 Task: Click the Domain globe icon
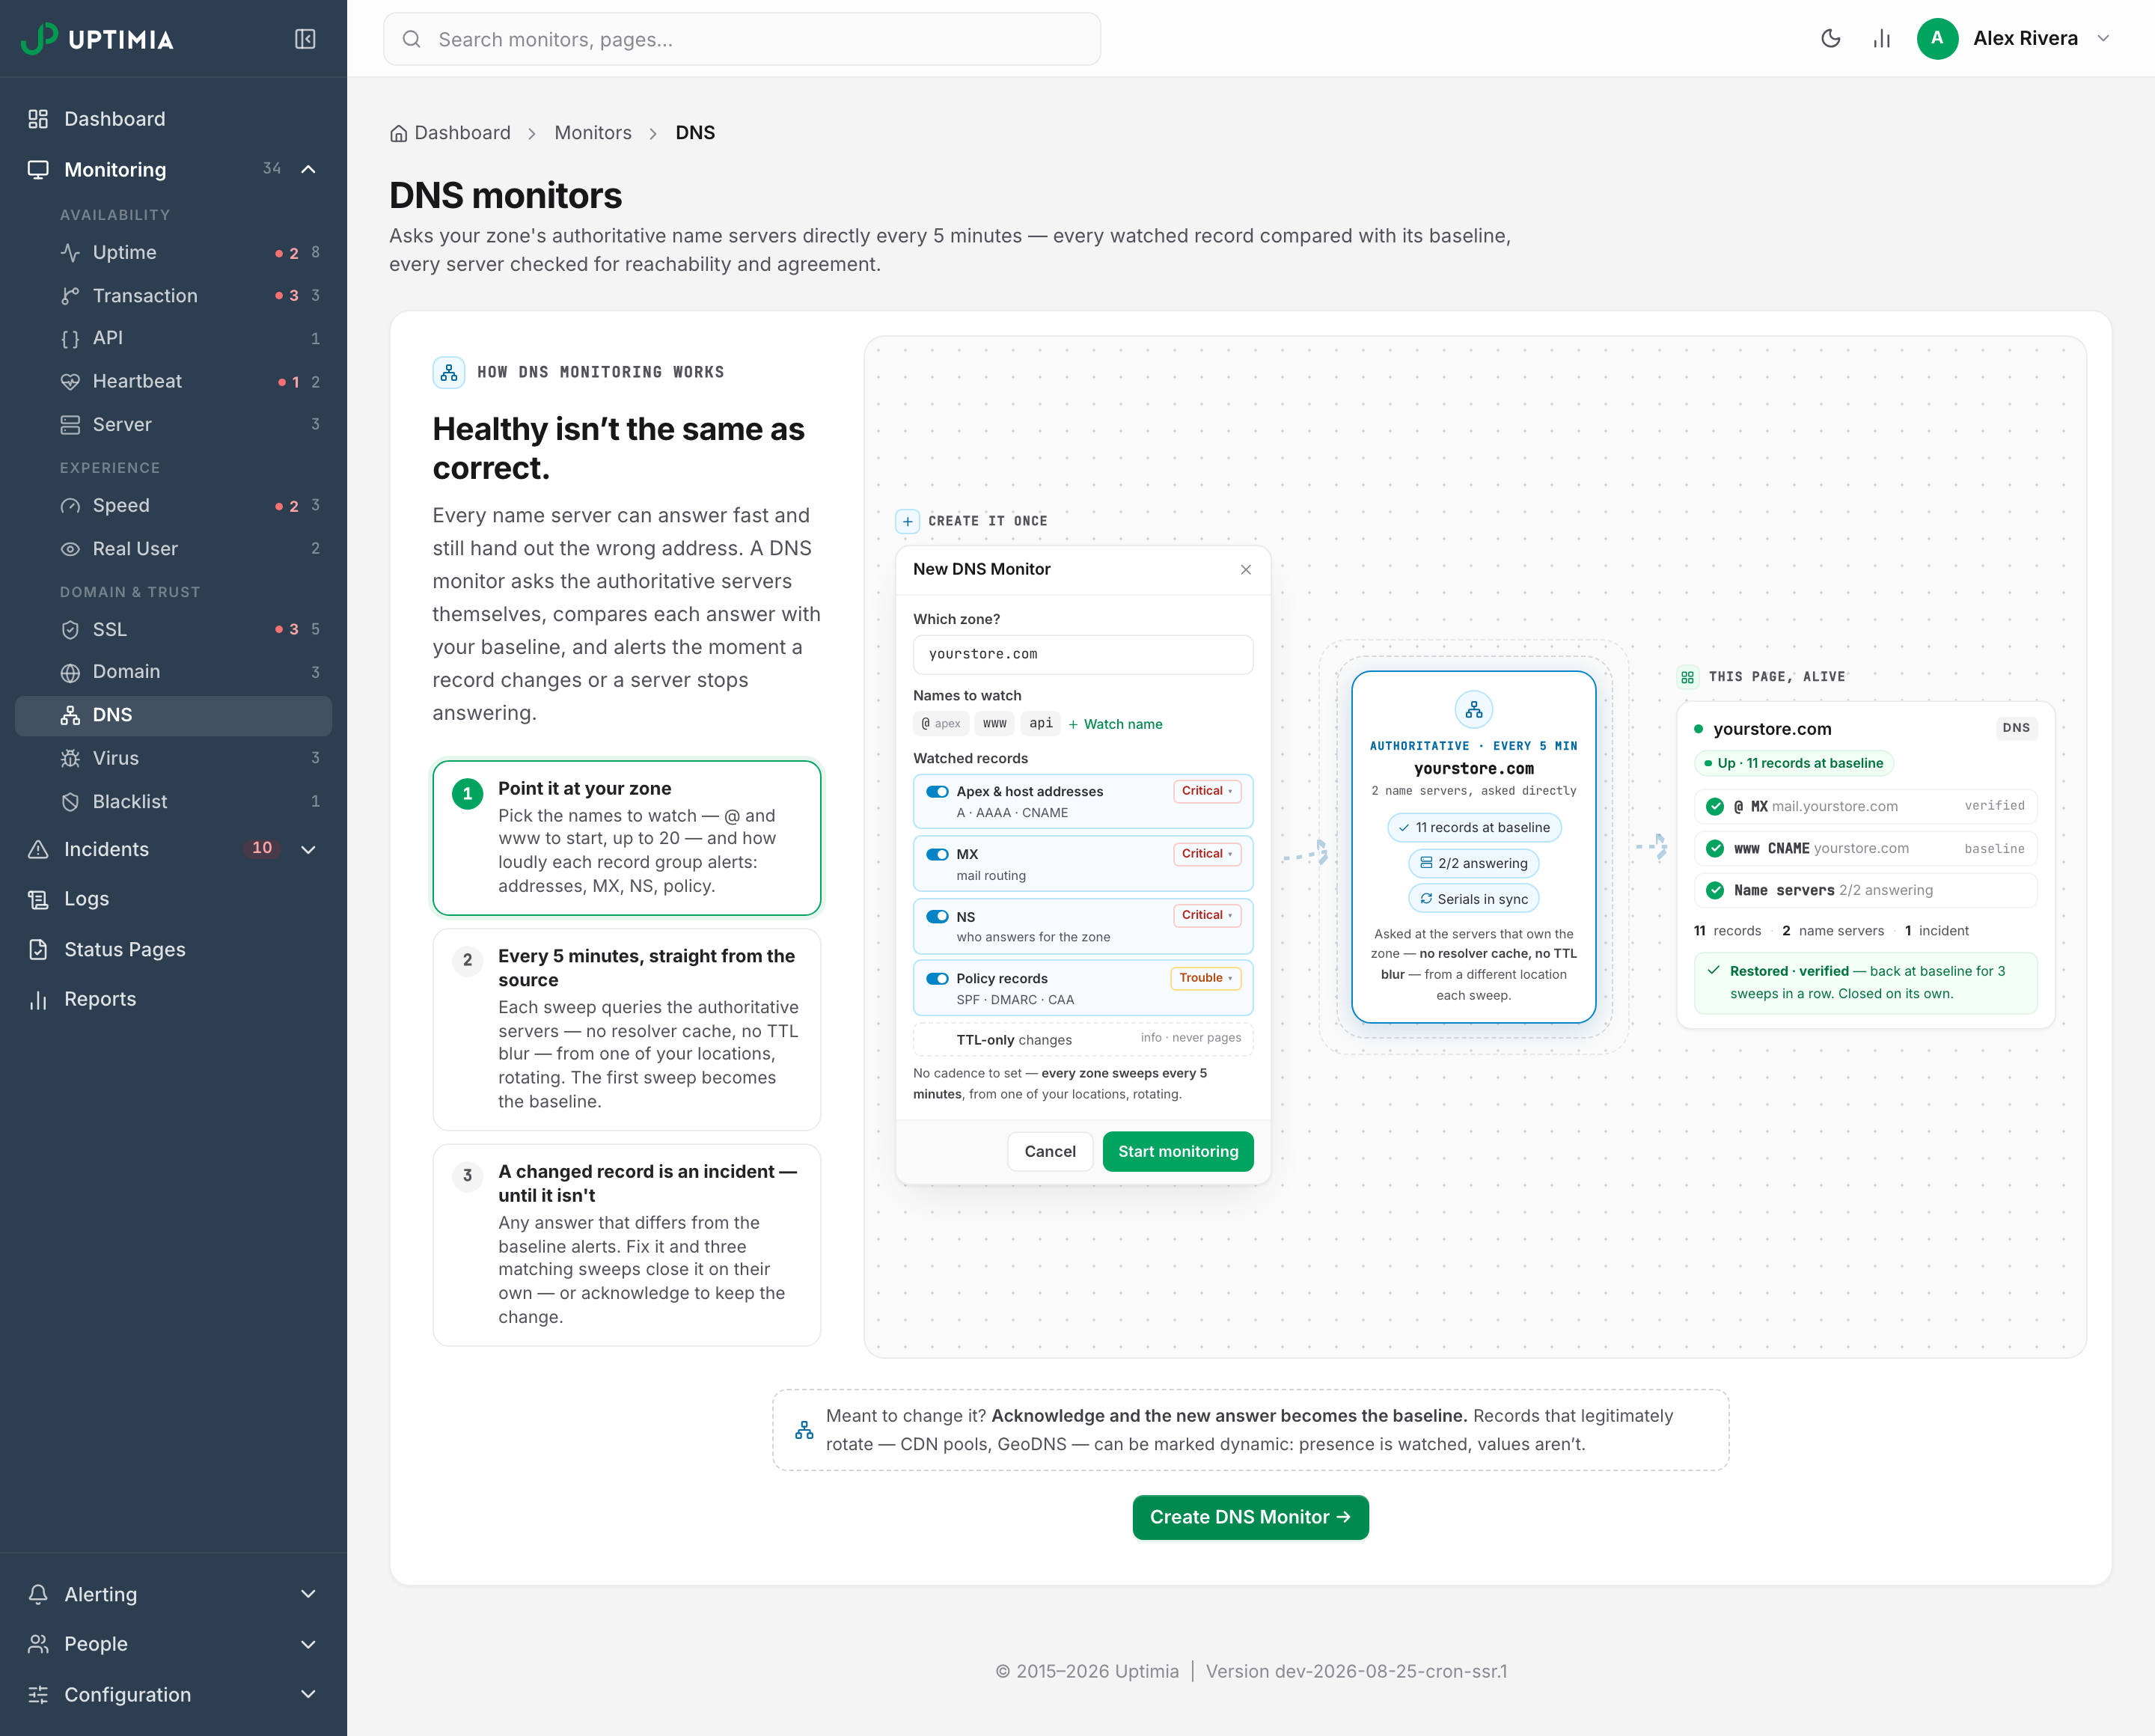[70, 672]
